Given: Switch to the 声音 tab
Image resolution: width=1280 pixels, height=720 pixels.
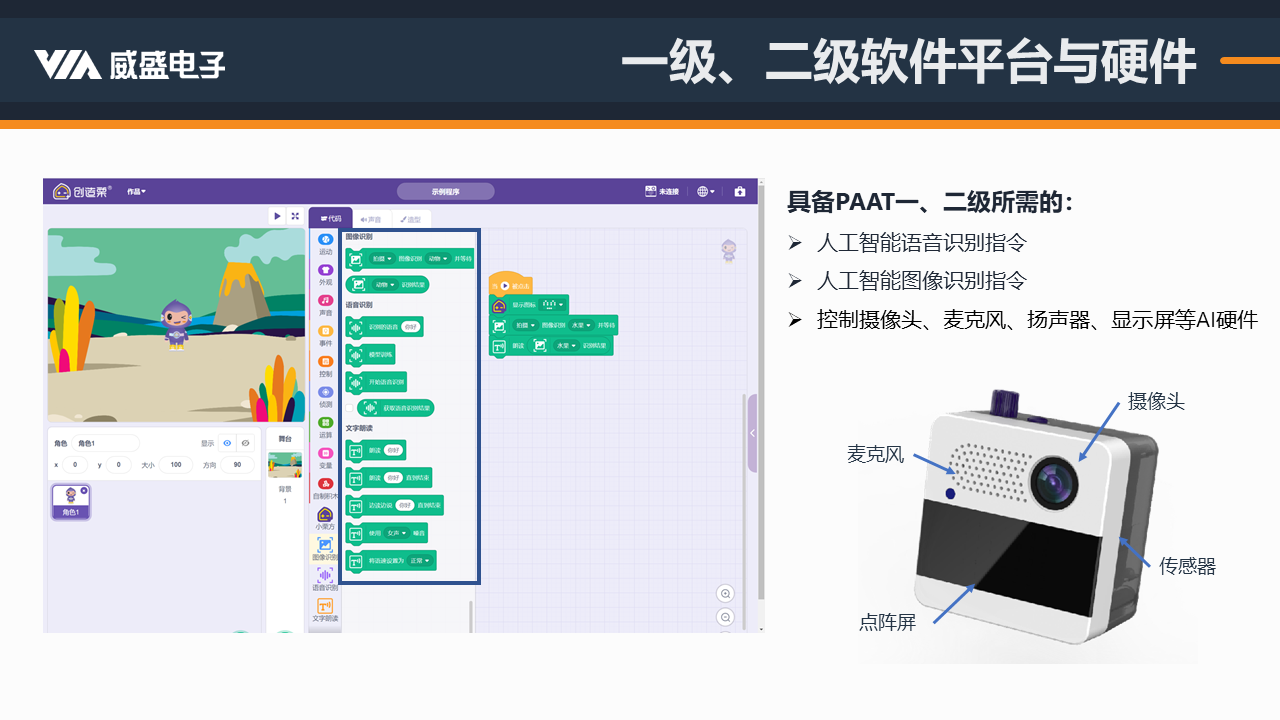Looking at the screenshot, I should (371, 219).
